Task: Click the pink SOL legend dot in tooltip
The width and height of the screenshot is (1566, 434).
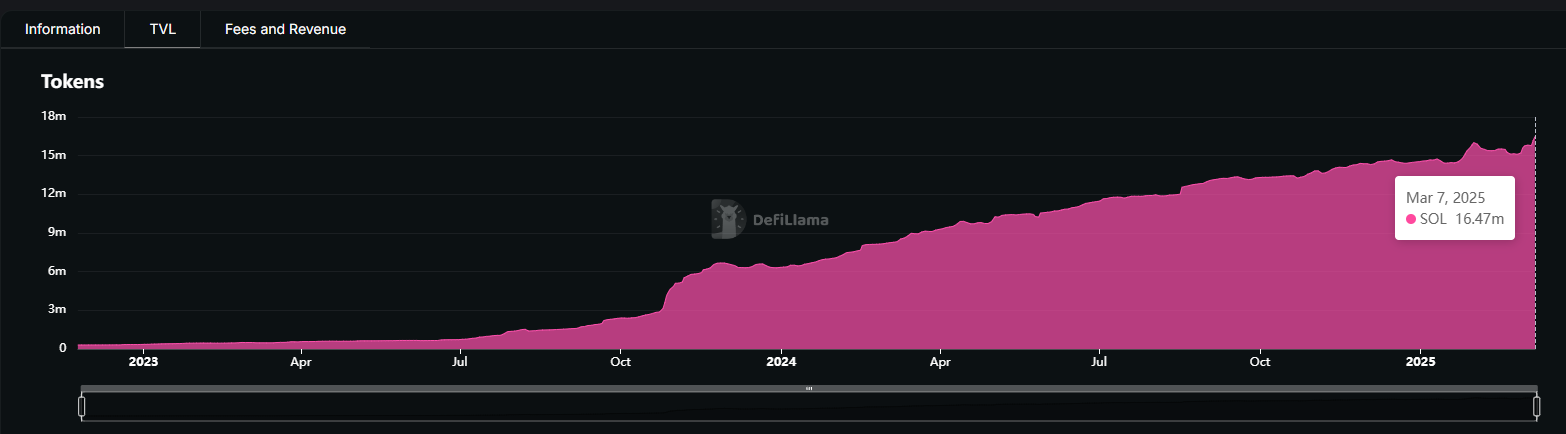Action: (x=1411, y=219)
